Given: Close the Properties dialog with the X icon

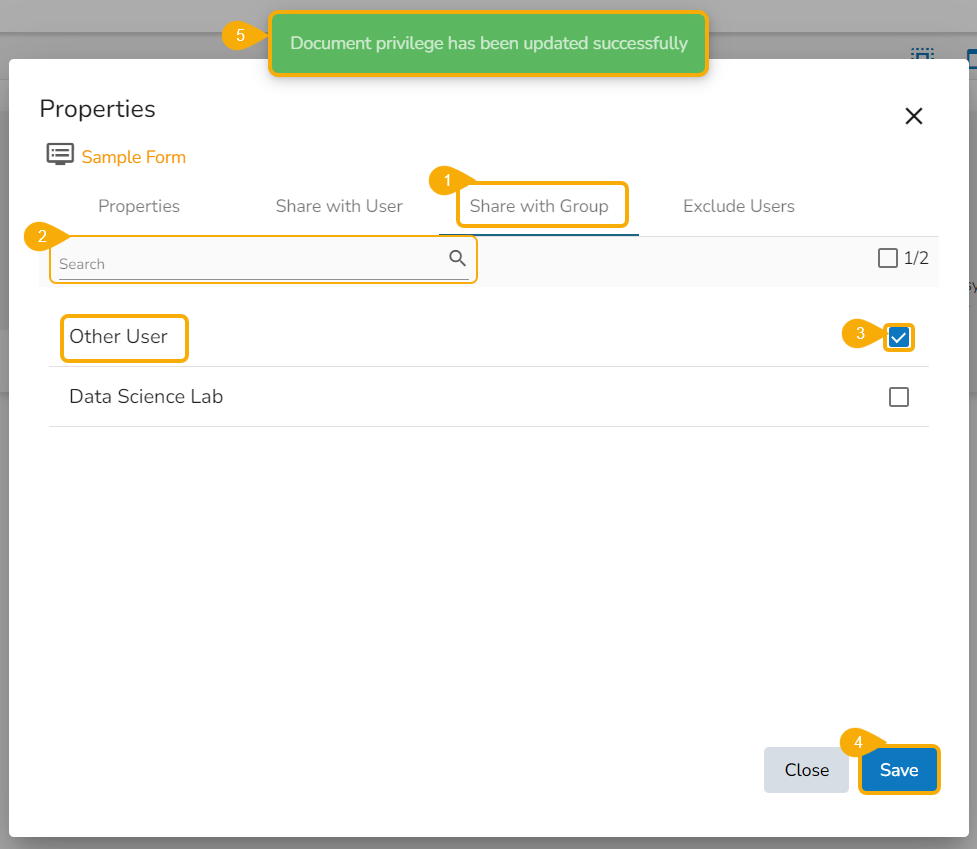Looking at the screenshot, I should [x=913, y=116].
